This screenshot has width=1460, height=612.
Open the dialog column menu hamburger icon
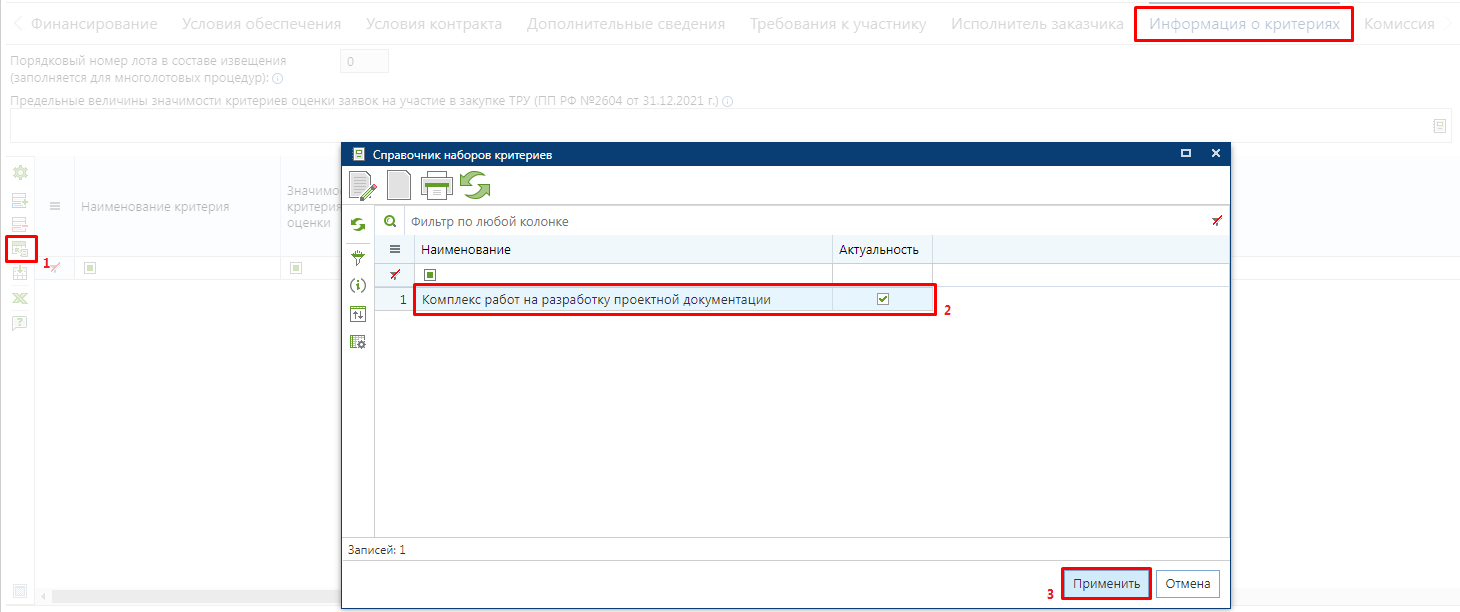pos(395,249)
